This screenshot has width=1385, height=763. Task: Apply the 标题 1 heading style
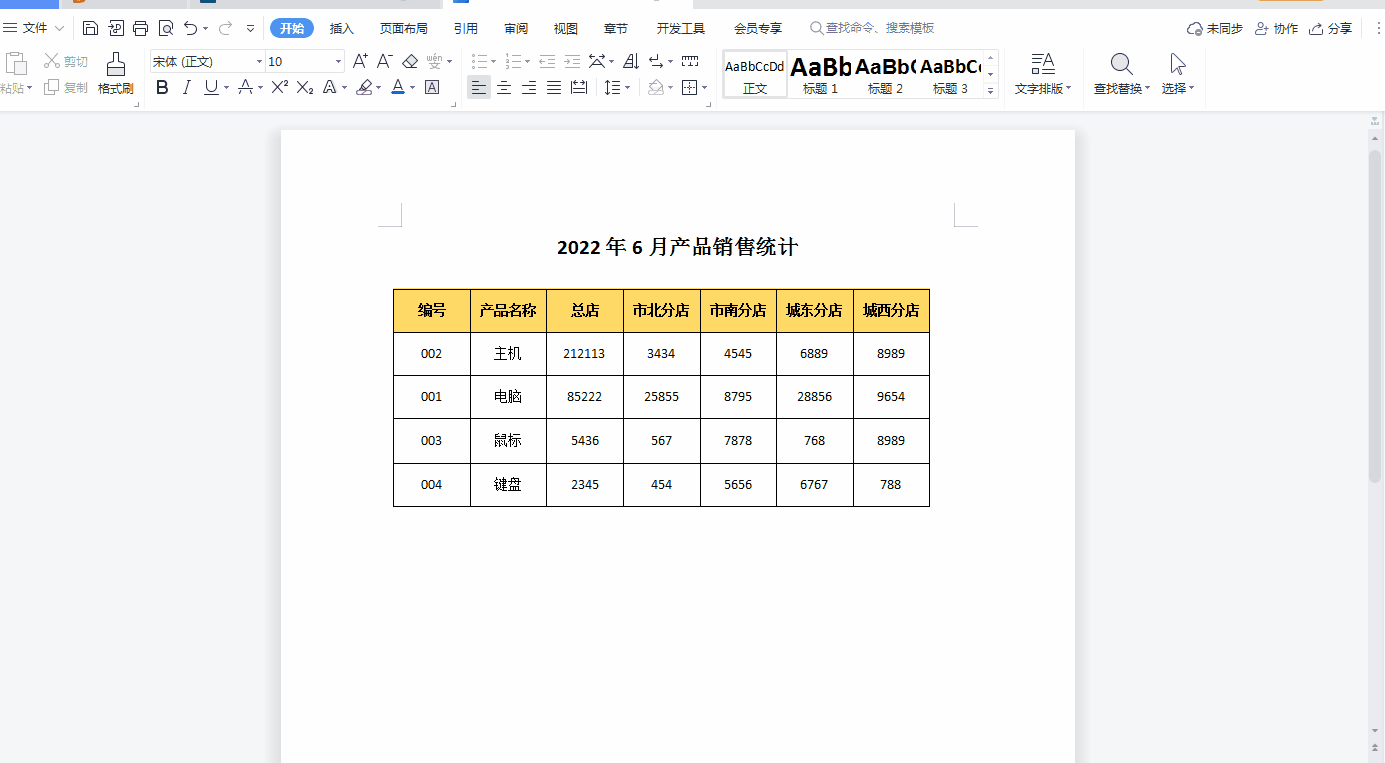pos(821,74)
